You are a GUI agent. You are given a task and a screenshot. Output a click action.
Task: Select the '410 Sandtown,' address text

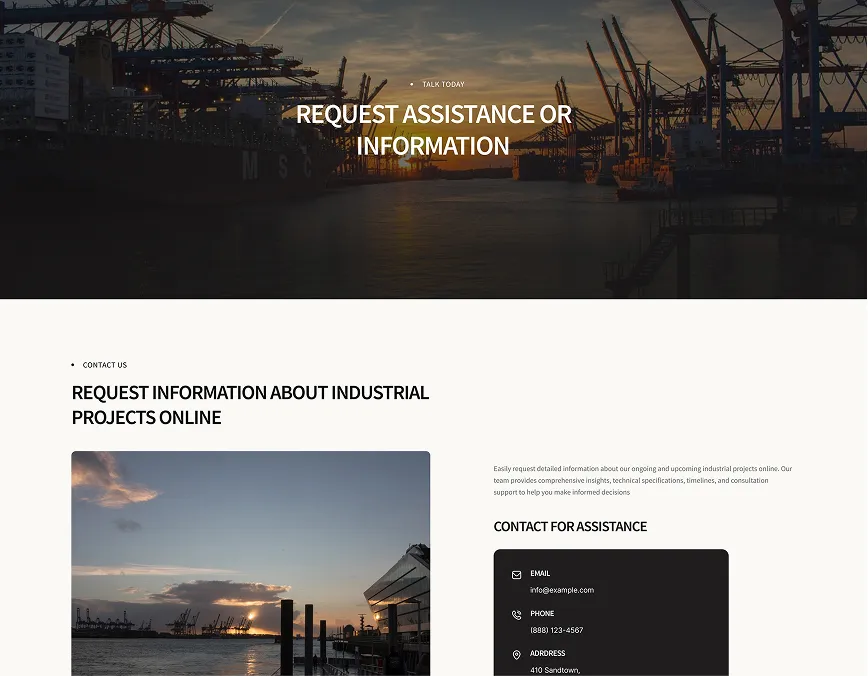pos(555,670)
